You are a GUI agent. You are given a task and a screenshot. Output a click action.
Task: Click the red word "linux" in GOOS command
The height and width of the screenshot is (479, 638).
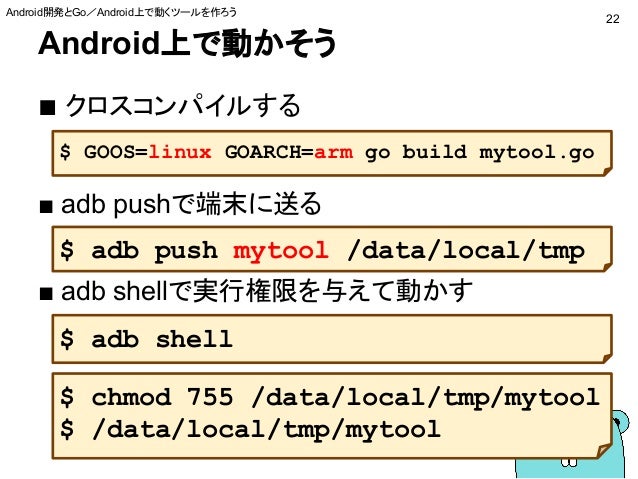(x=180, y=152)
